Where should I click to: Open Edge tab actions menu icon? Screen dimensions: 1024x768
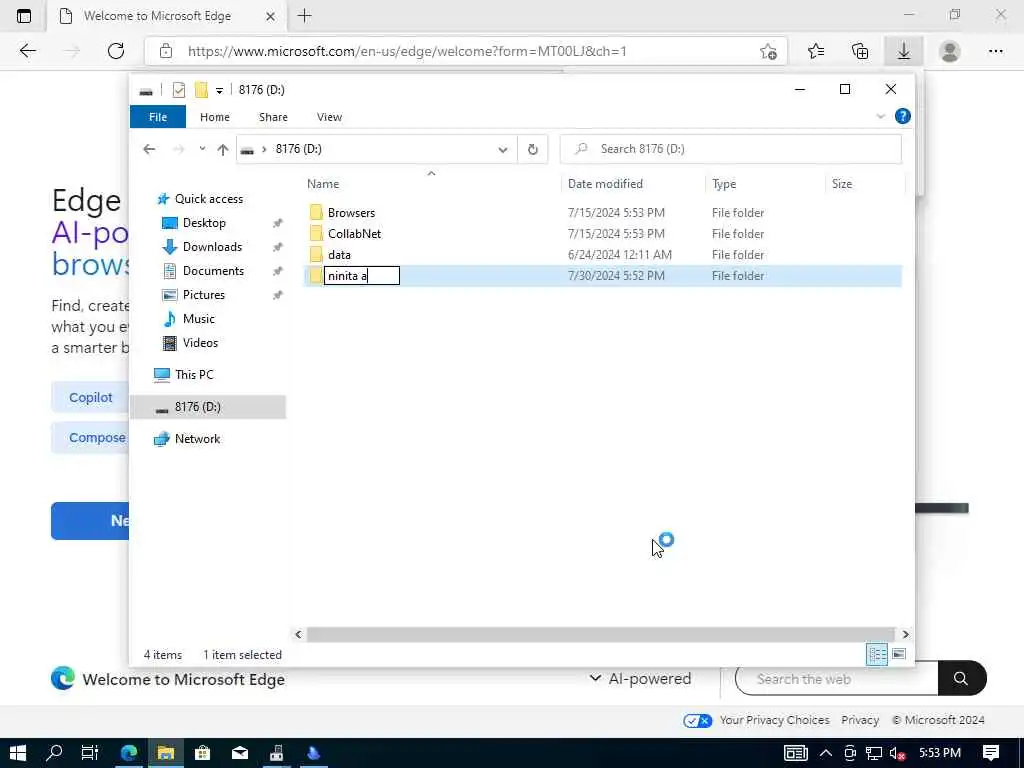pos(24,16)
